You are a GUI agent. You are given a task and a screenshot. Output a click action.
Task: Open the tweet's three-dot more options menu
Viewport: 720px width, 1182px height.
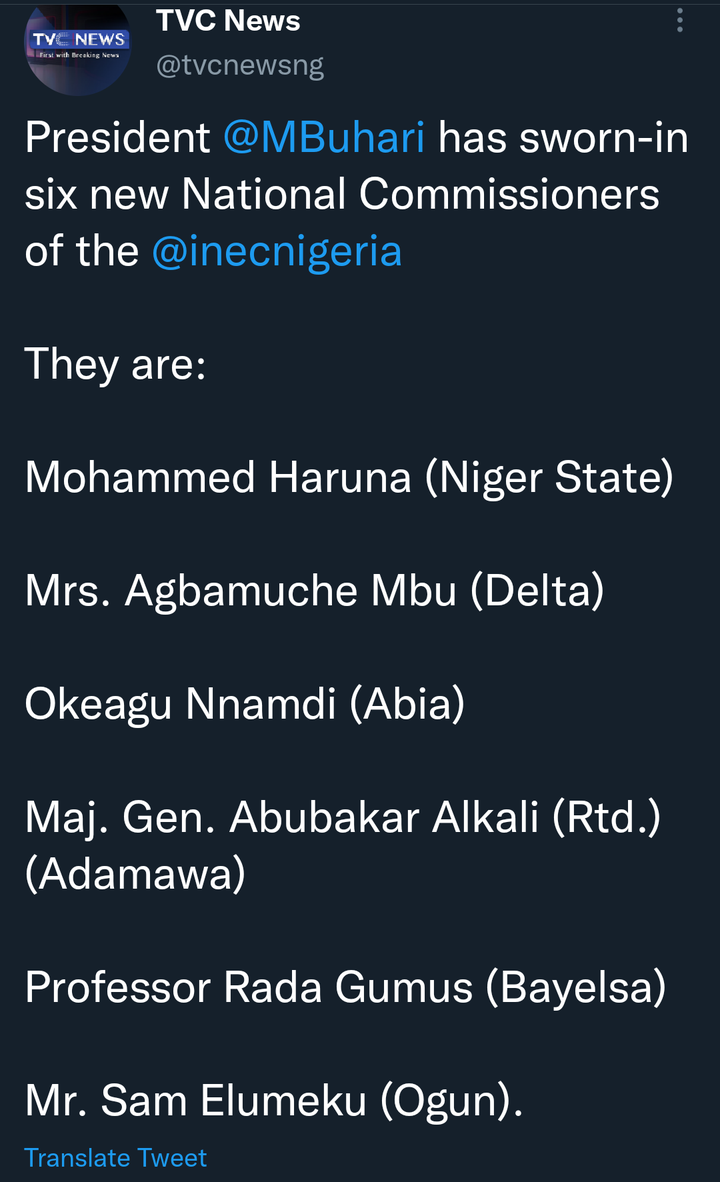680,21
